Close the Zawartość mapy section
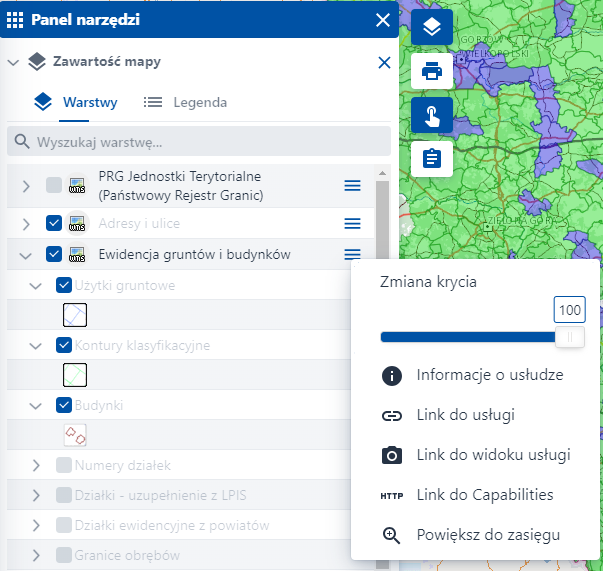The image size is (603, 571). tap(383, 63)
